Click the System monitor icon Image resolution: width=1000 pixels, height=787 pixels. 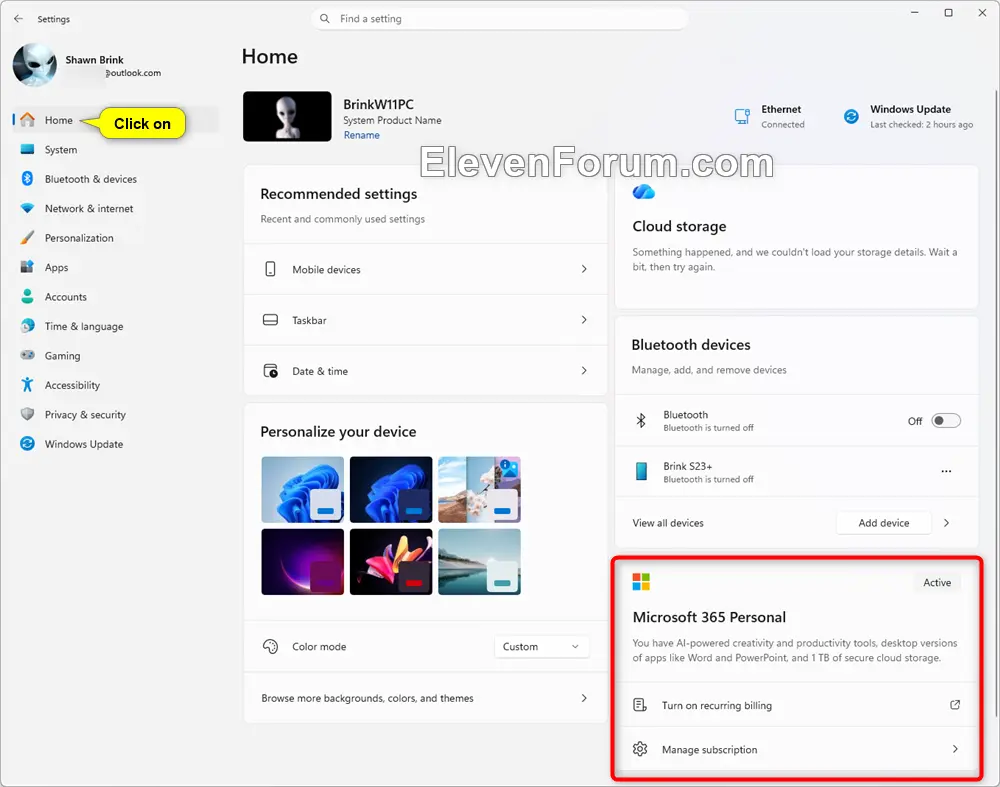coord(27,149)
